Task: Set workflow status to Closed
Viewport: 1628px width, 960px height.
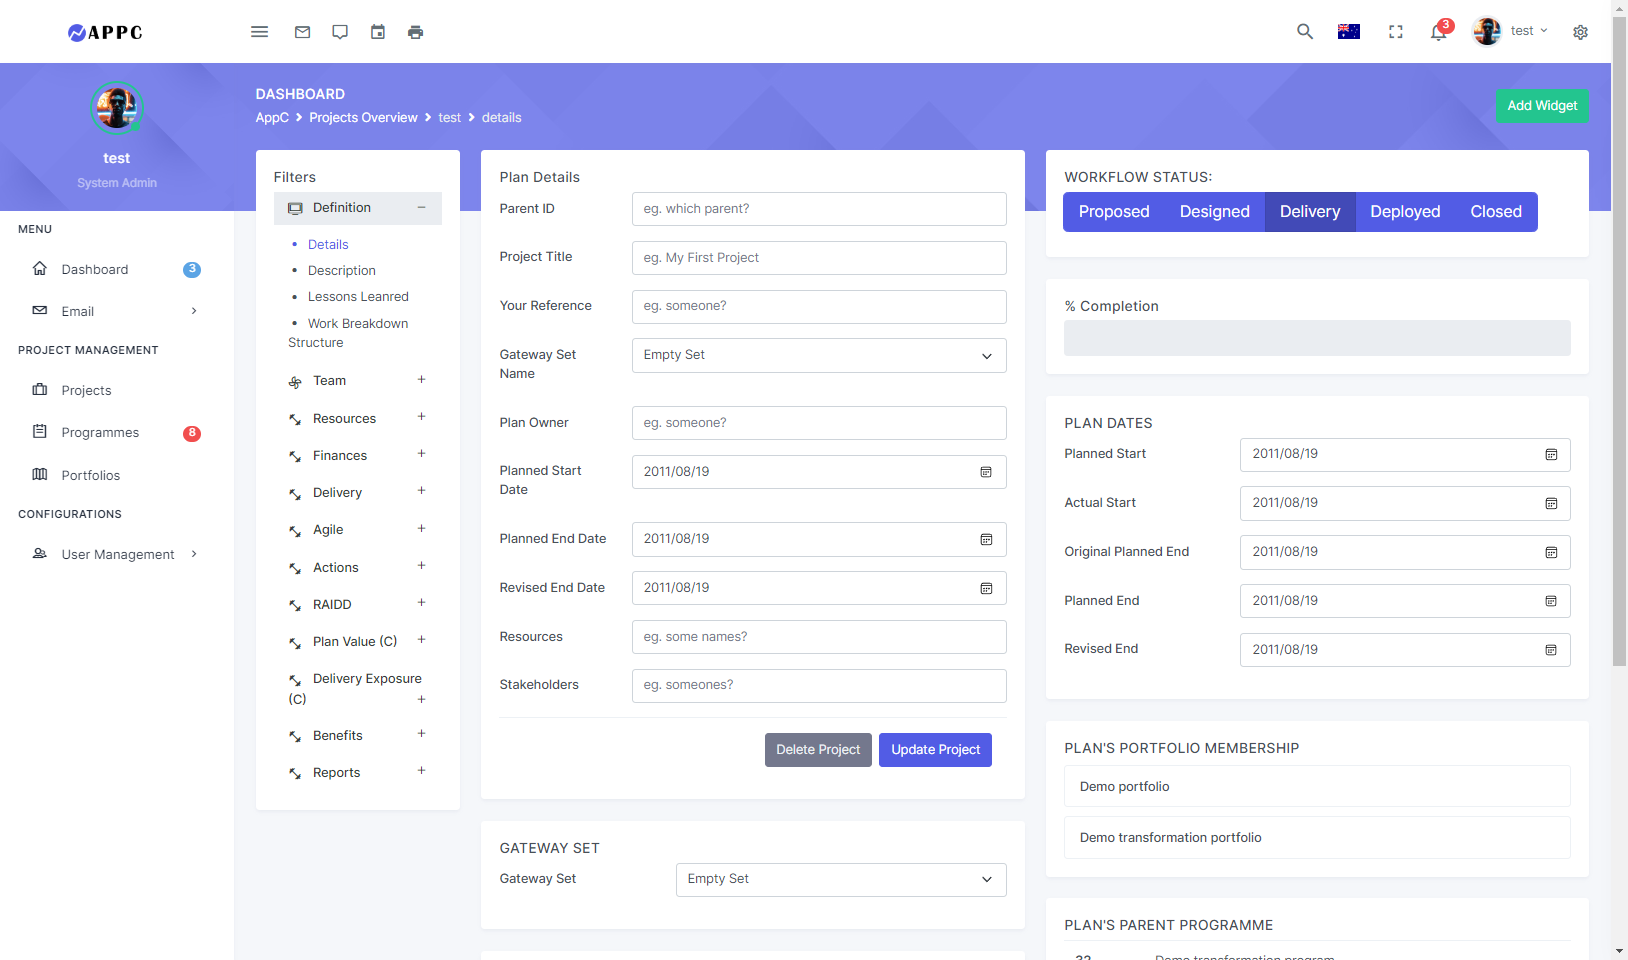Action: [1495, 212]
